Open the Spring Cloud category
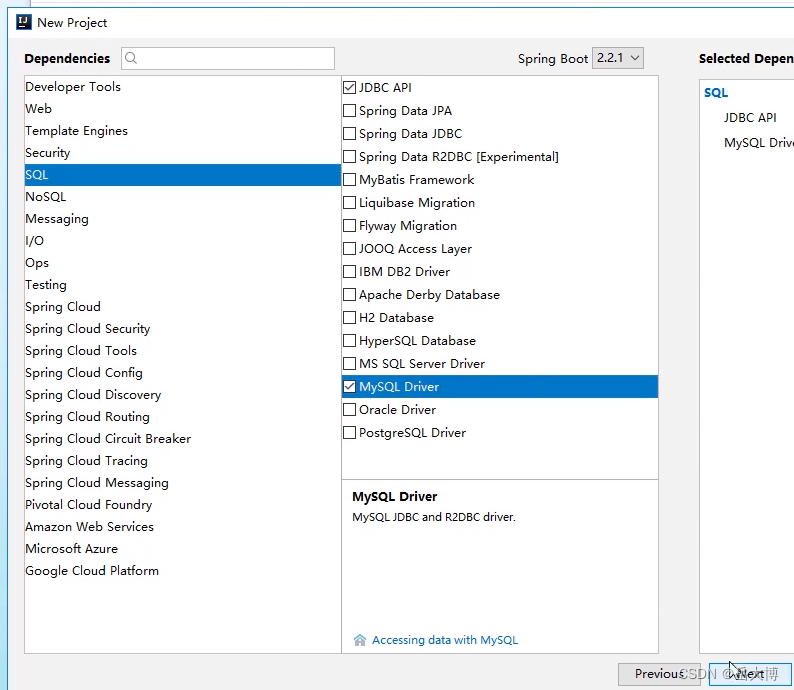Screen dimensions: 794x690 (x=182, y=307)
